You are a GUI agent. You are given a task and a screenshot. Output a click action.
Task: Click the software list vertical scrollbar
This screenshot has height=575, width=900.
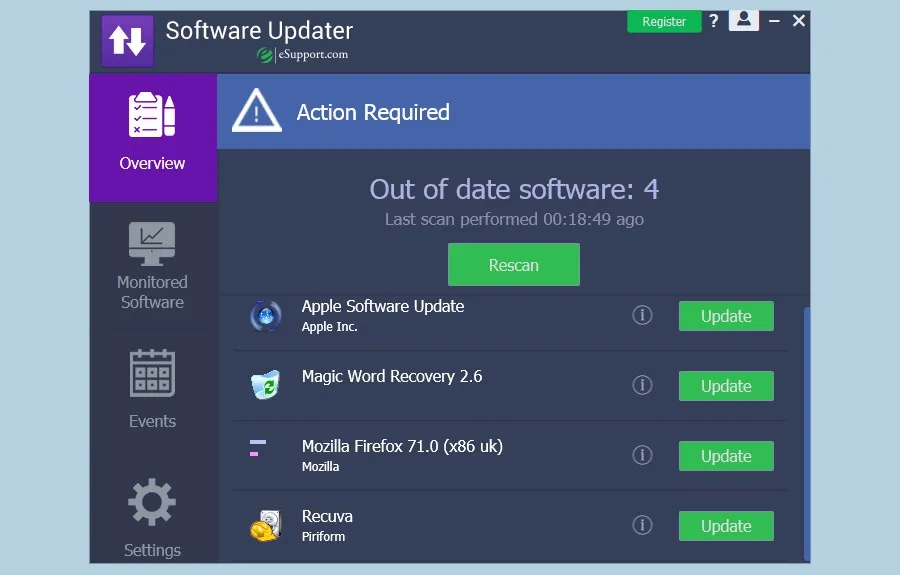click(x=807, y=434)
